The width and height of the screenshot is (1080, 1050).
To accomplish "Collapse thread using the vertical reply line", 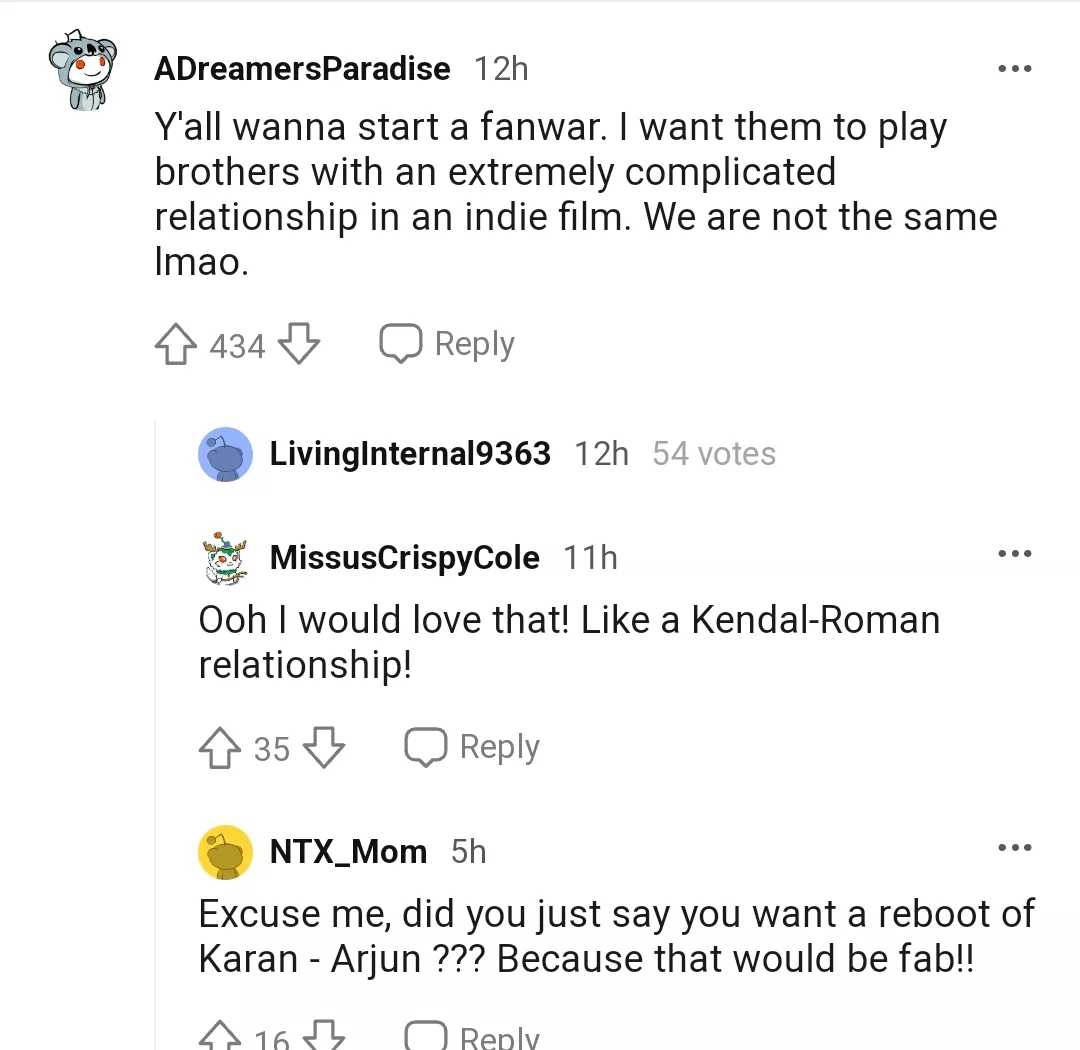I will [x=156, y=700].
